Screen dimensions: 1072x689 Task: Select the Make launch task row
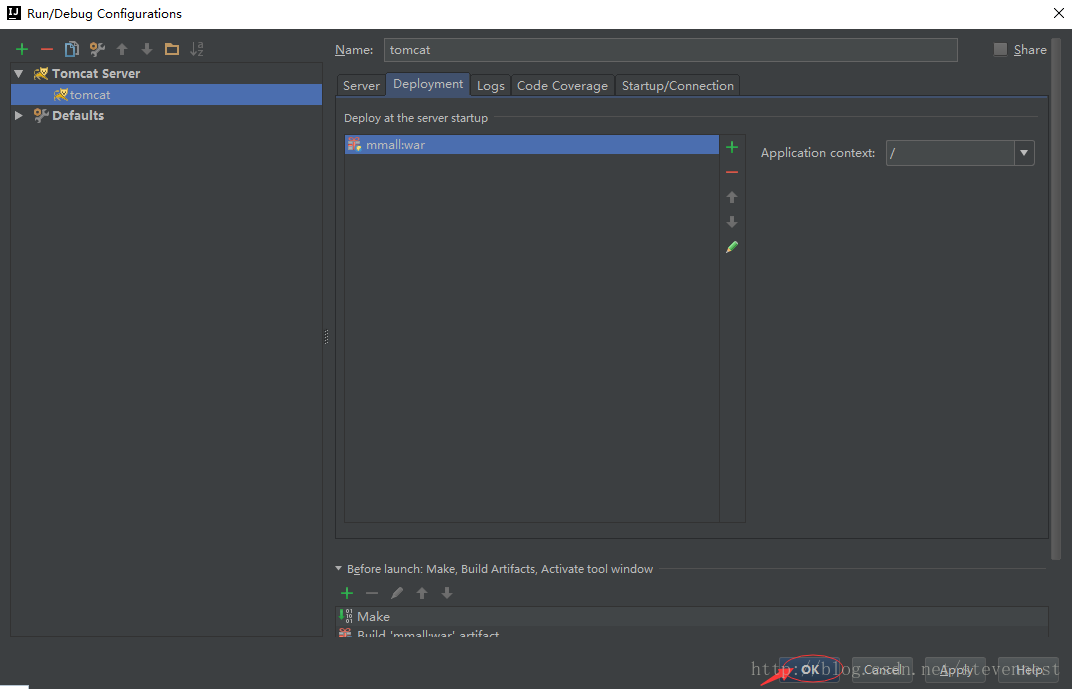693,616
